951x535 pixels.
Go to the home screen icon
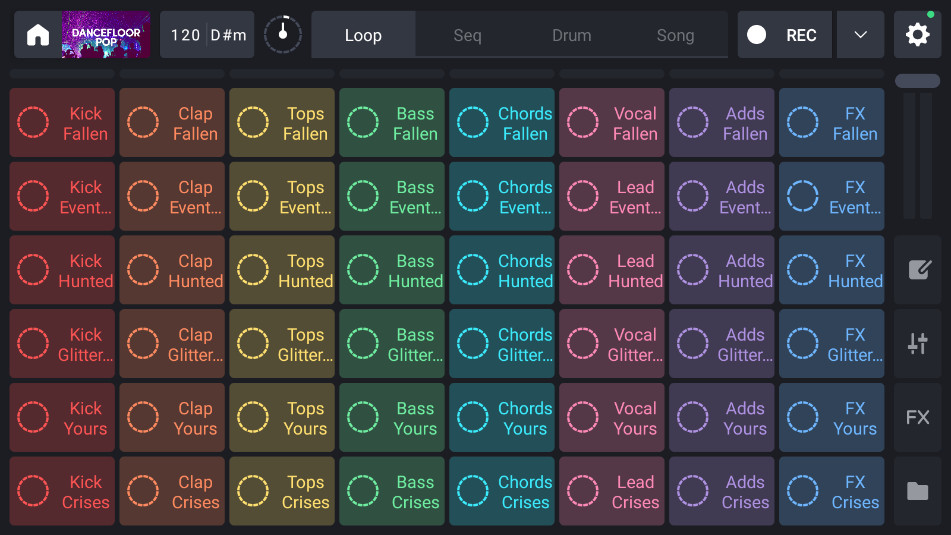click(38, 35)
